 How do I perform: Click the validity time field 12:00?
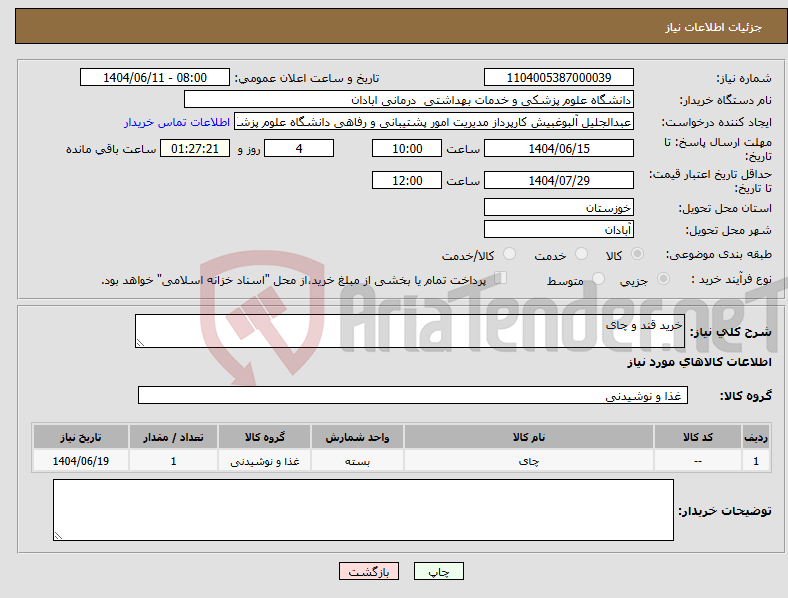407,180
